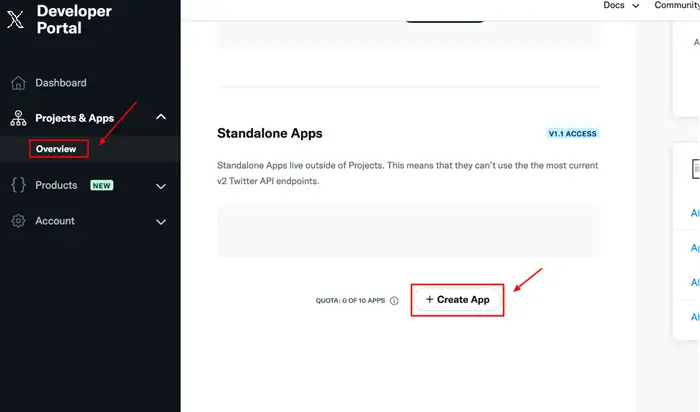700x412 pixels.
Task: Select the Products label in sidebar
Action: point(56,185)
